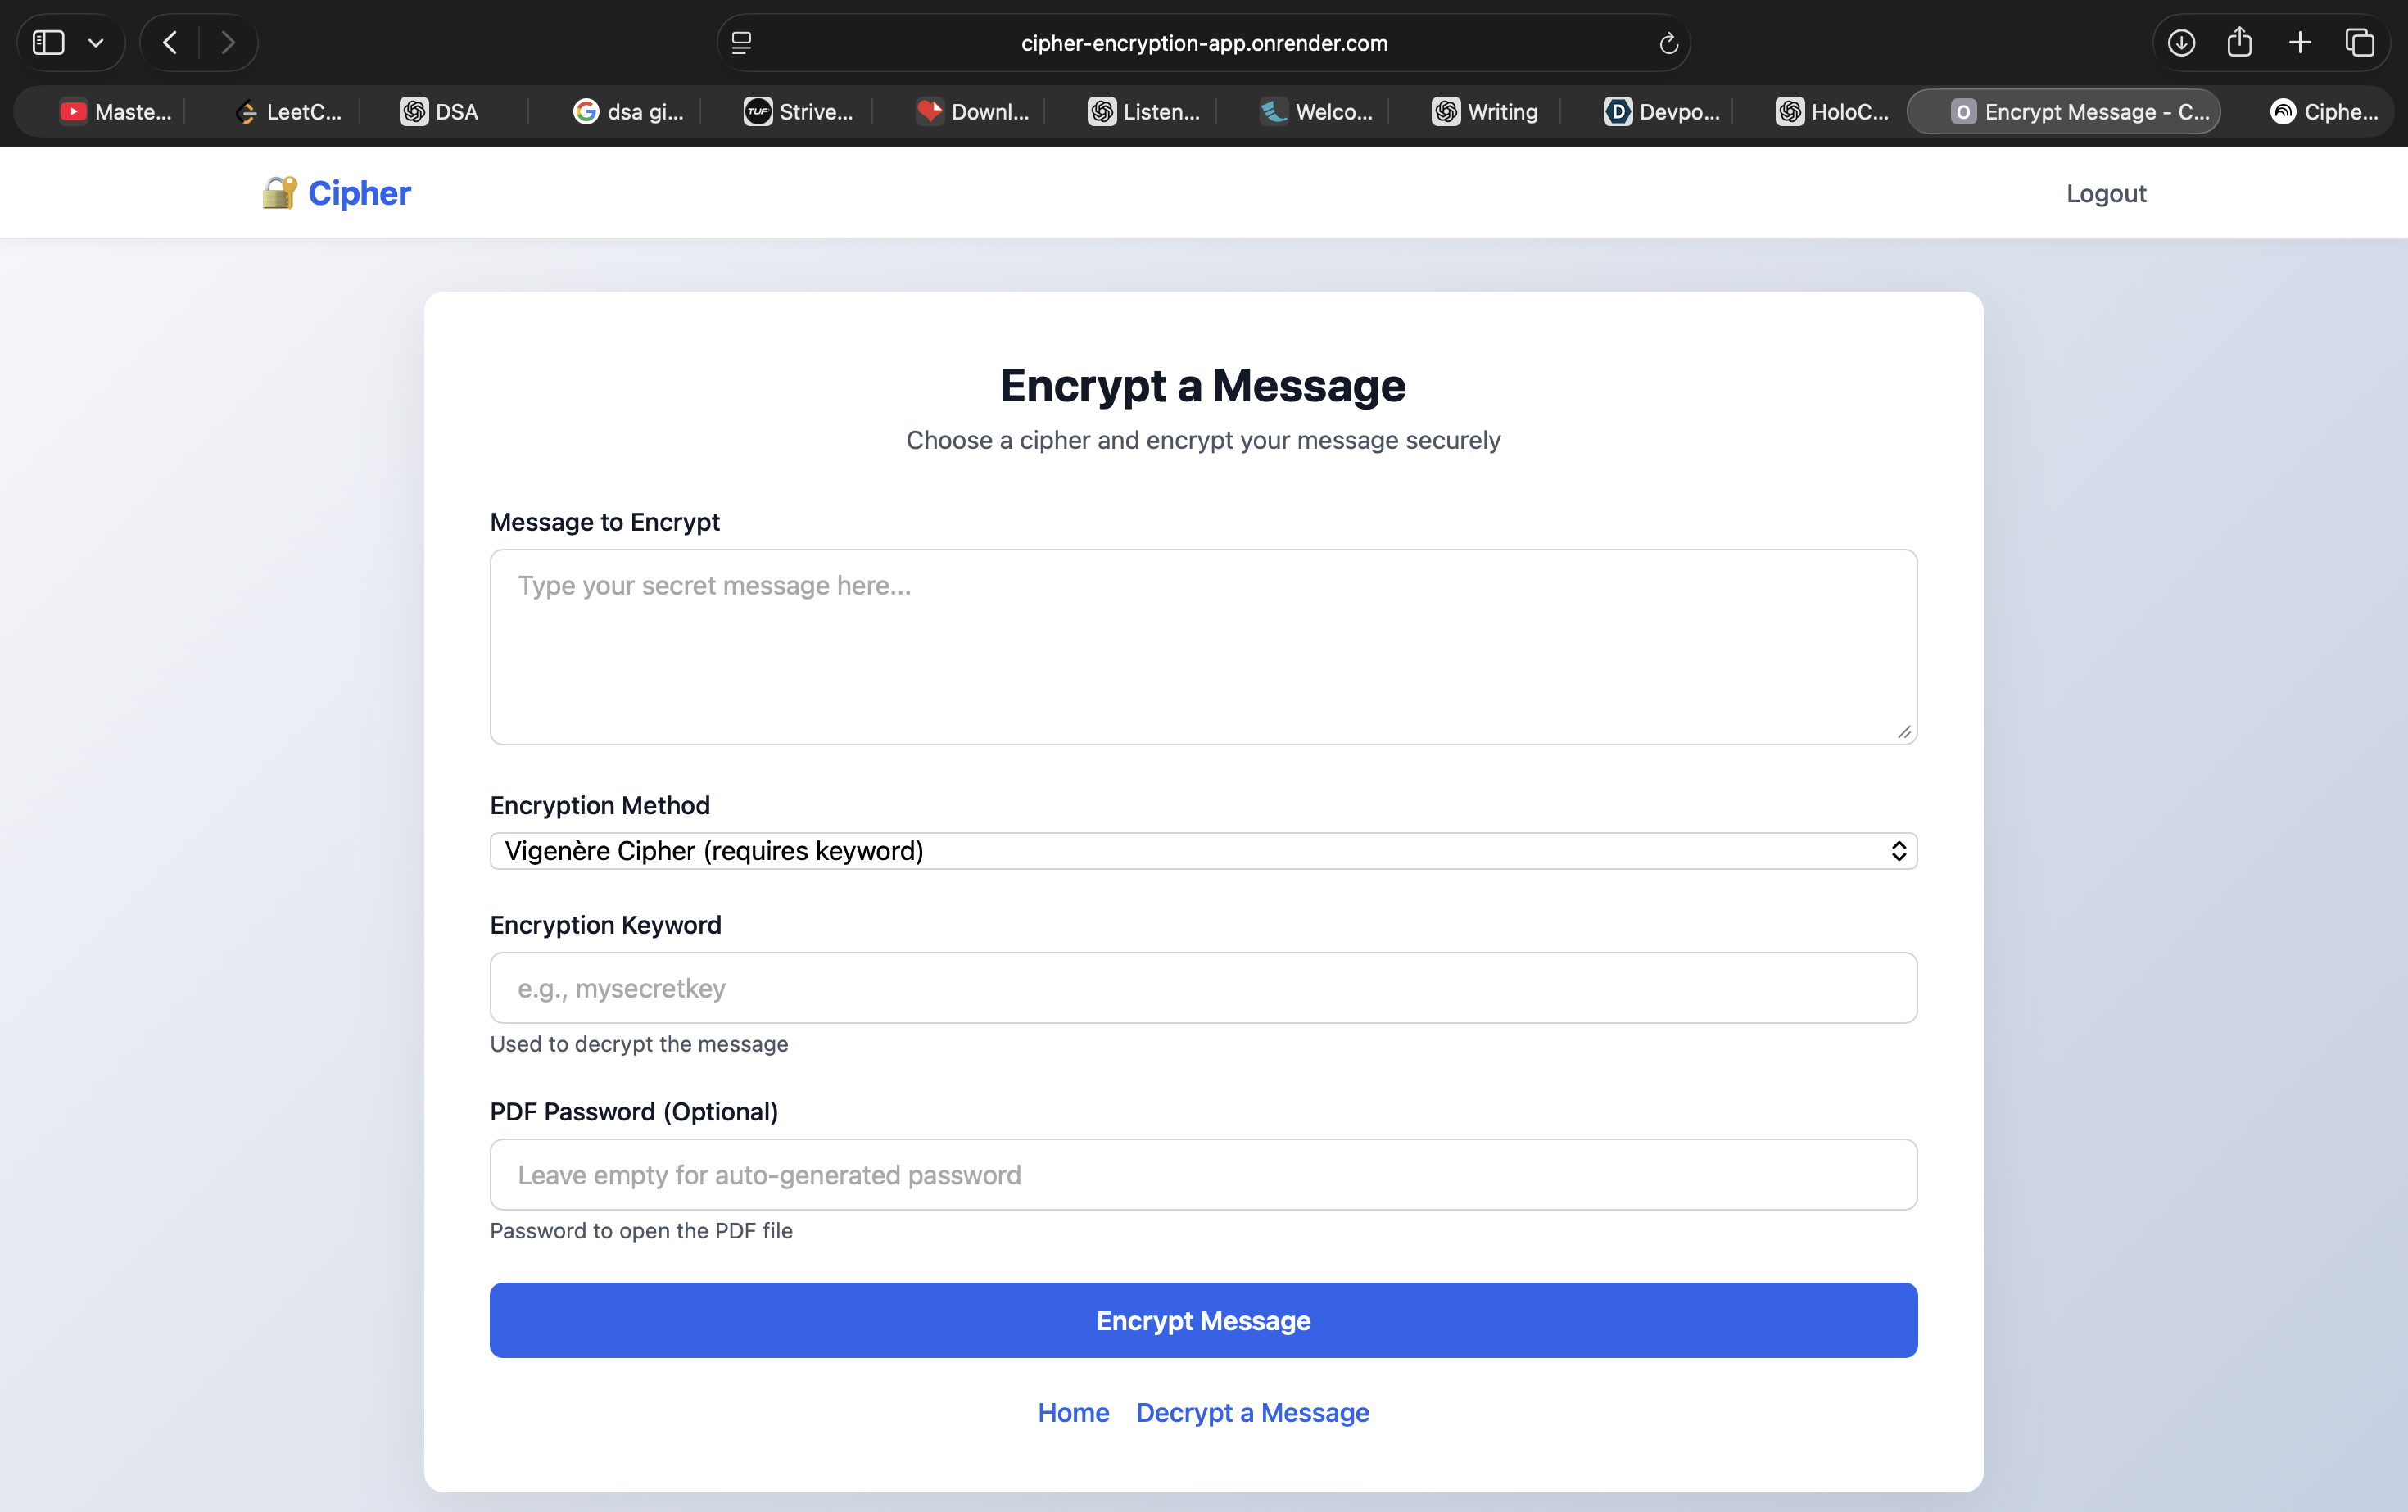This screenshot has height=1512, width=2408.
Task: Click the Share icon in the toolbar
Action: 2240,42
